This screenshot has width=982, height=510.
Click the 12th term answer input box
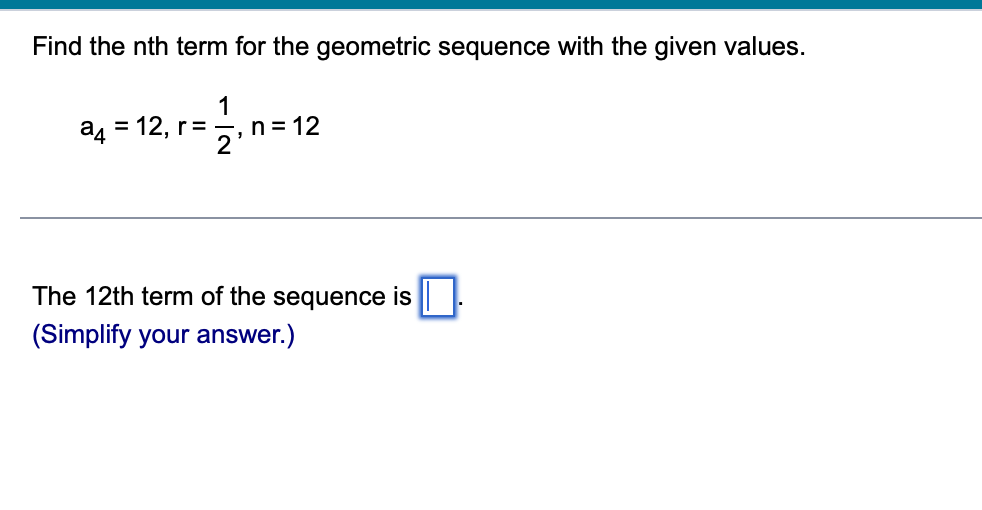pos(438,296)
